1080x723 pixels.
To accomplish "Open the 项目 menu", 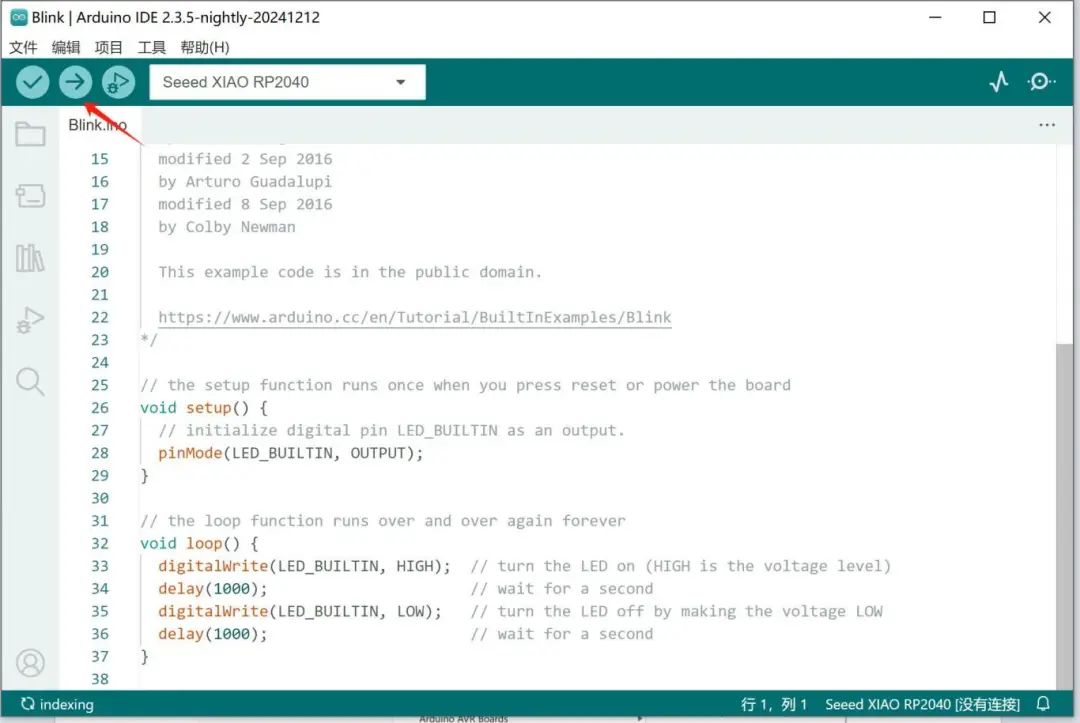I will (x=109, y=47).
